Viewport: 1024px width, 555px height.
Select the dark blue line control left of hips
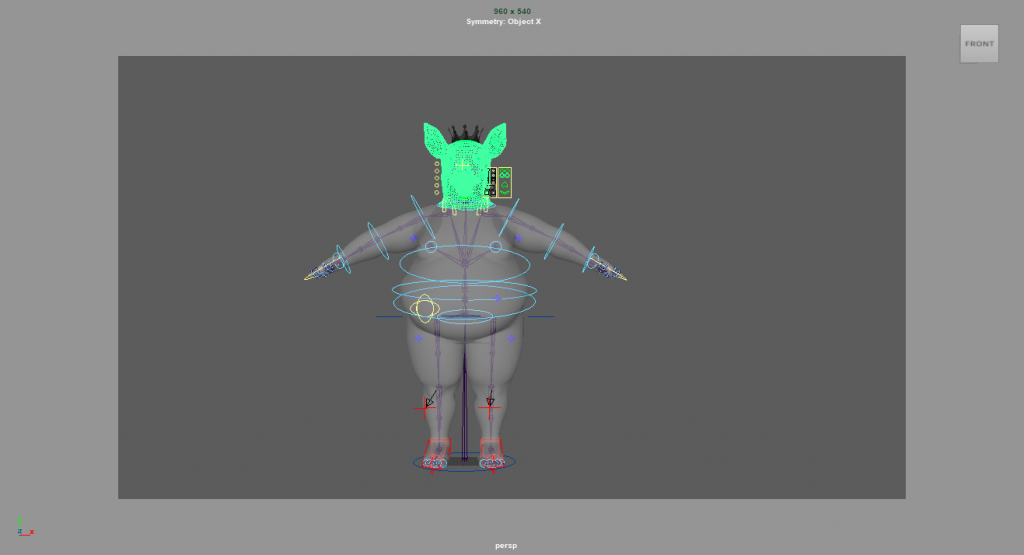pyautogui.click(x=389, y=317)
